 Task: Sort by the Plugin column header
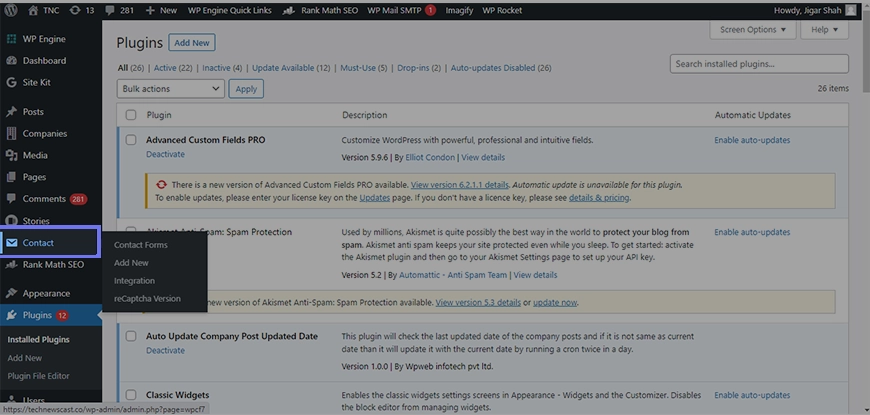pyautogui.click(x=159, y=115)
